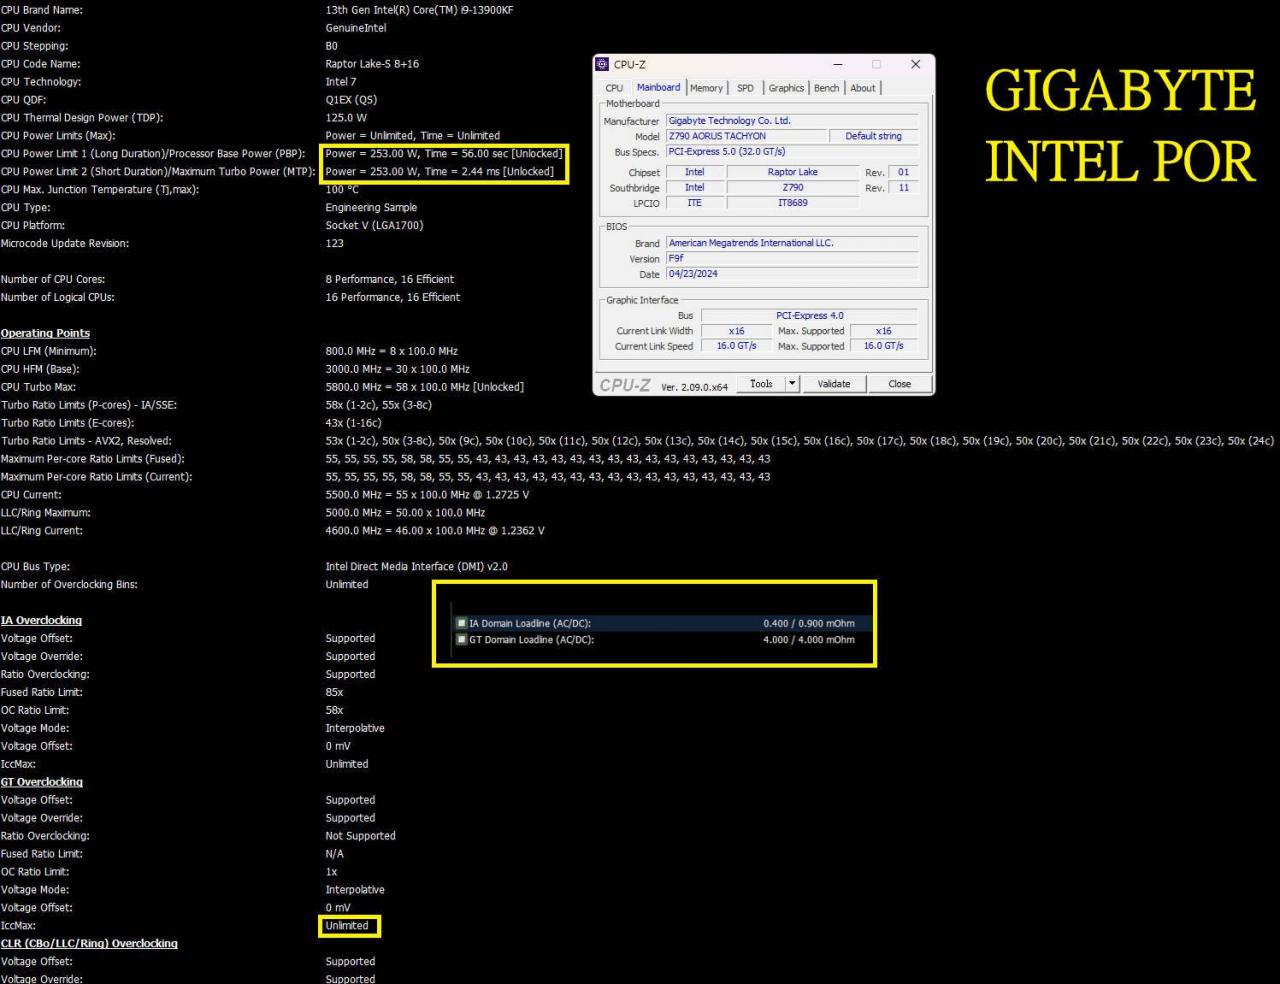
Task: Open the Graphics tab in CPU-Z
Action: [786, 88]
